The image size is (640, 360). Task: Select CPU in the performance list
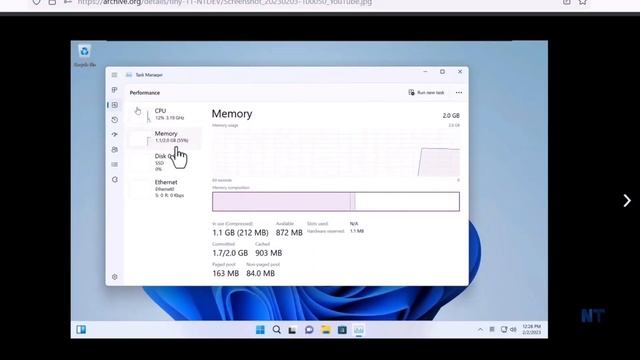coord(164,114)
